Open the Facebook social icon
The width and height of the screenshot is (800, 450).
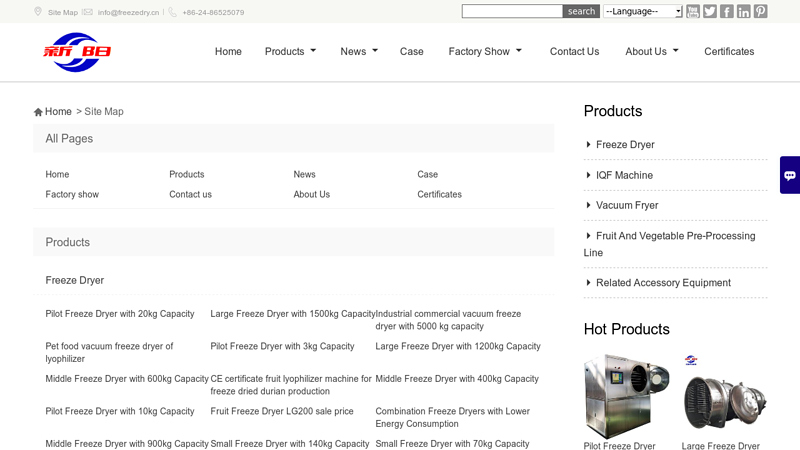[x=727, y=11]
